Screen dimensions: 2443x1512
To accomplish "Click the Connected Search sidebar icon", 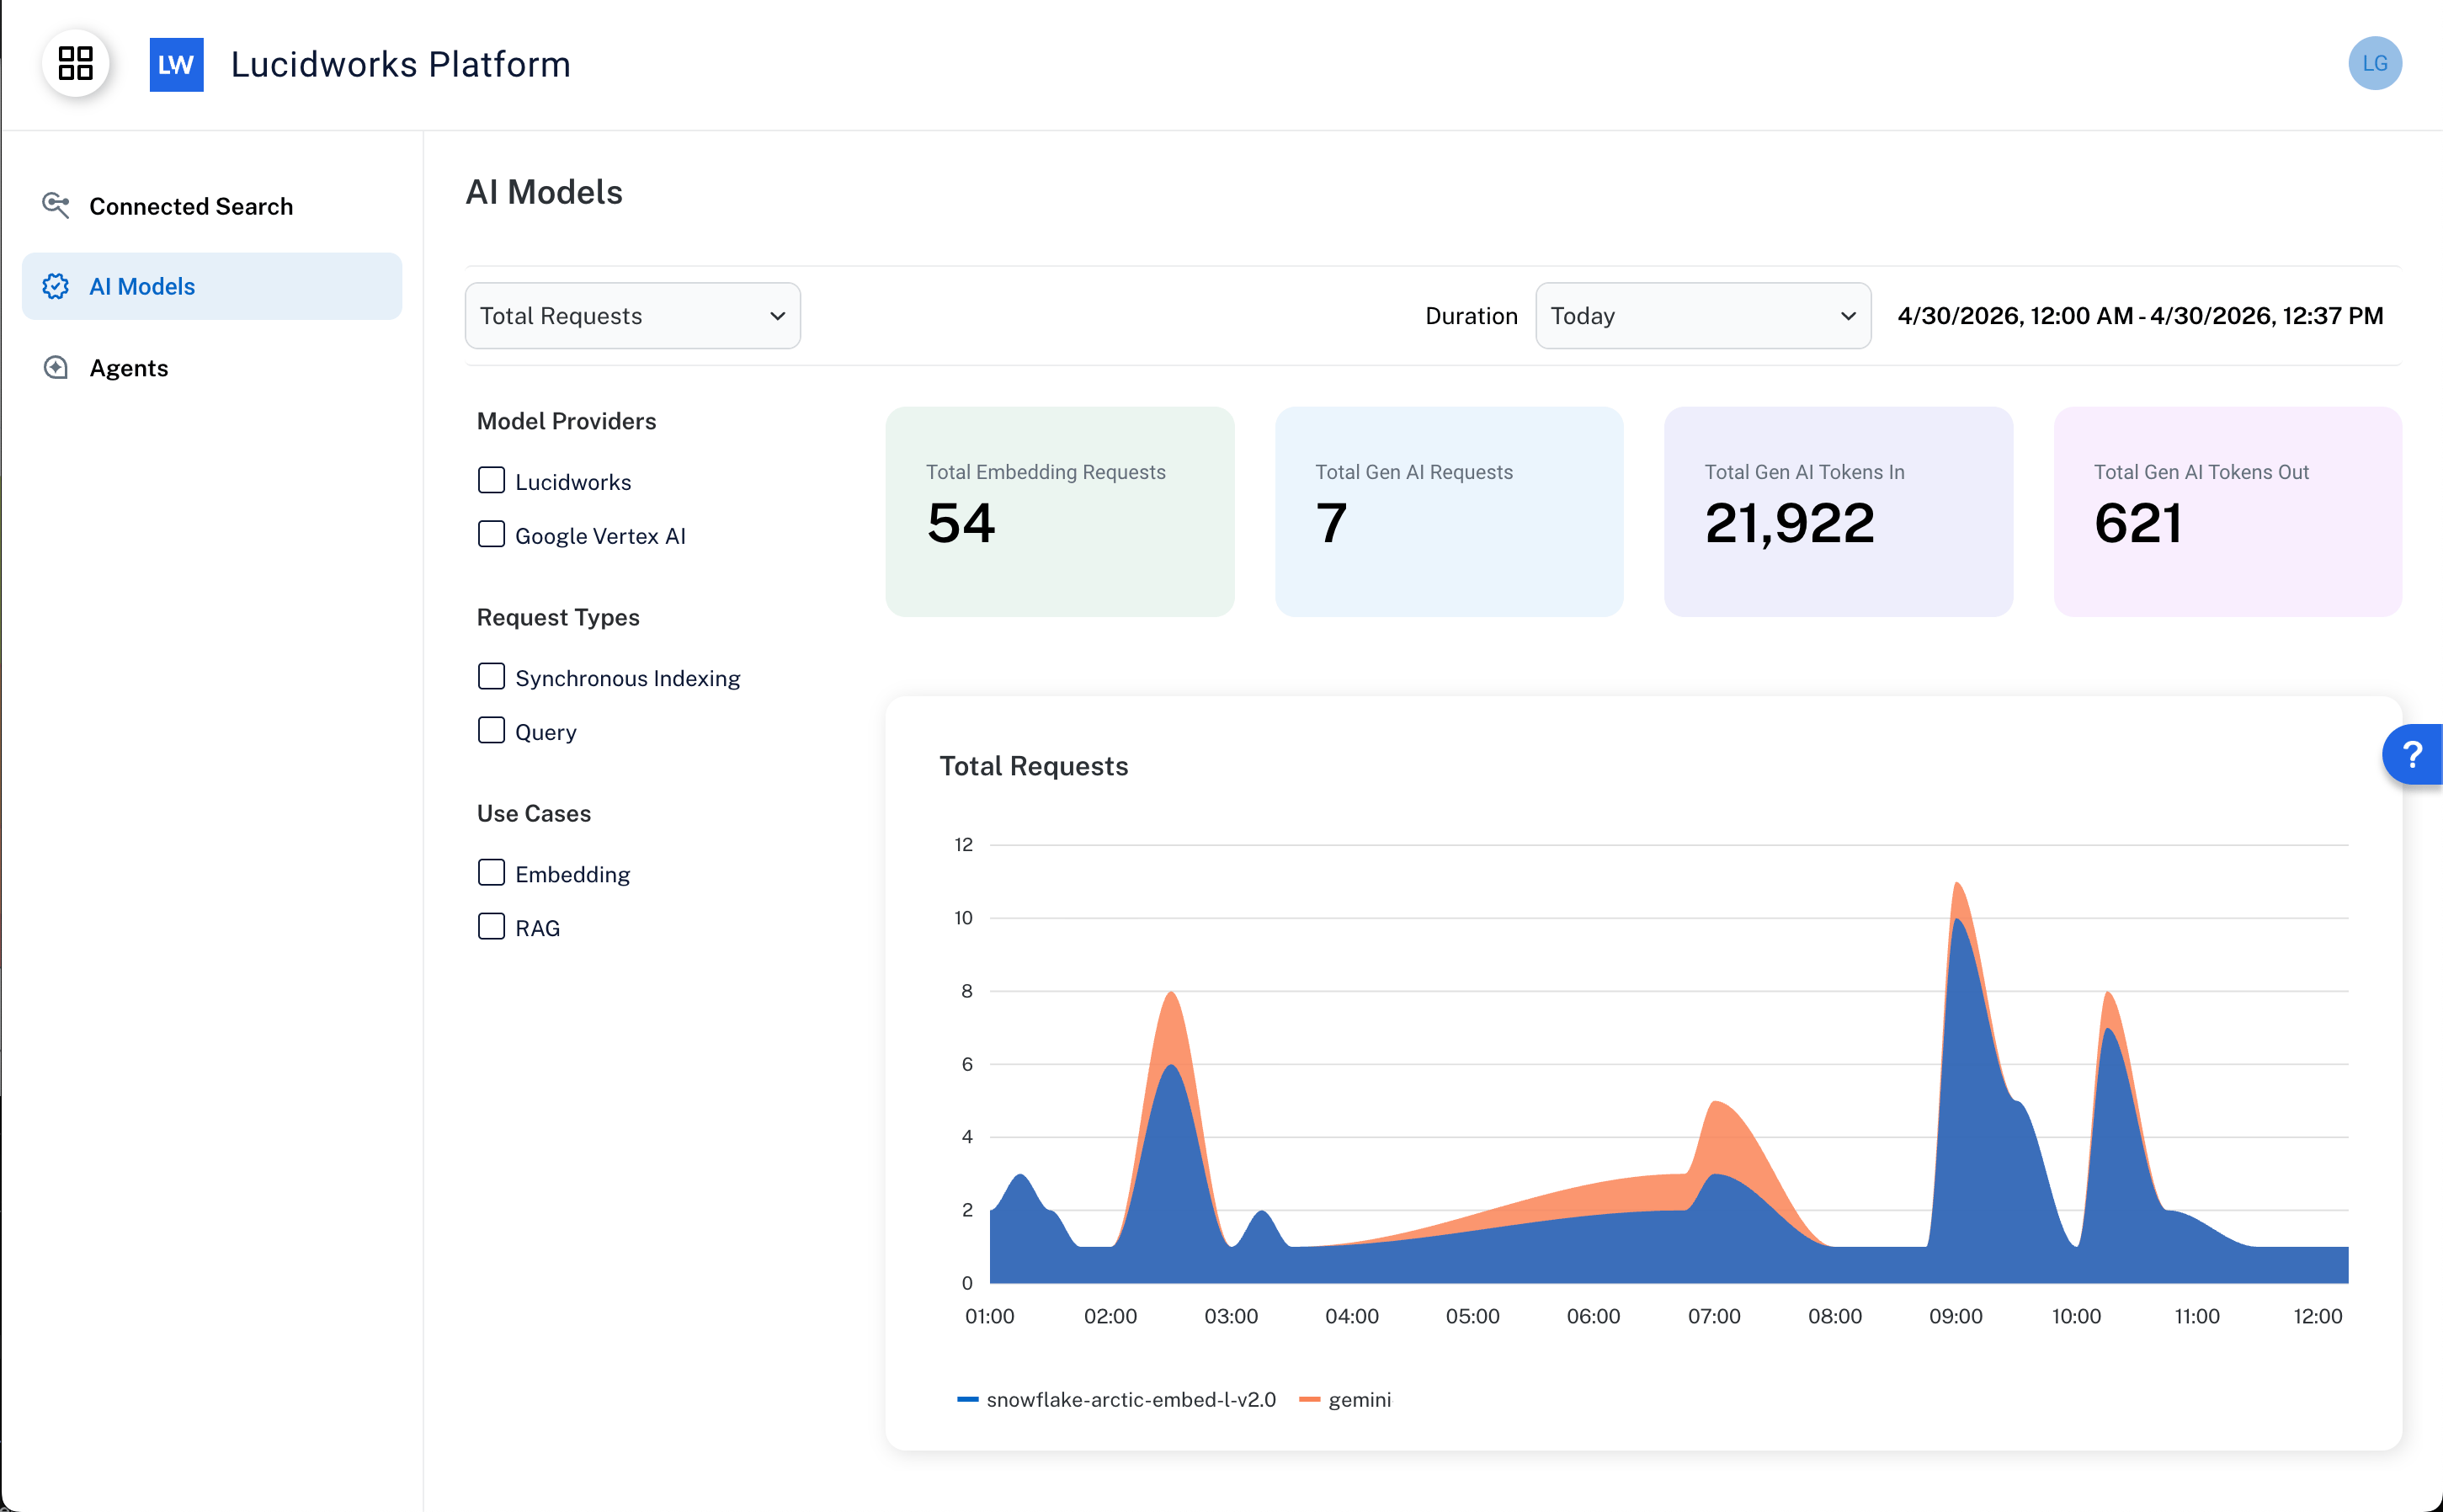I will point(56,206).
